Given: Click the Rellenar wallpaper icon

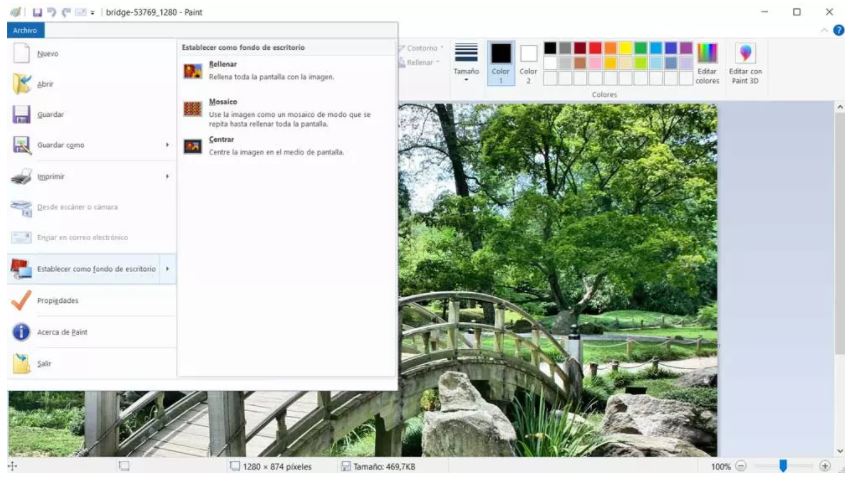Looking at the screenshot, I should [x=193, y=71].
